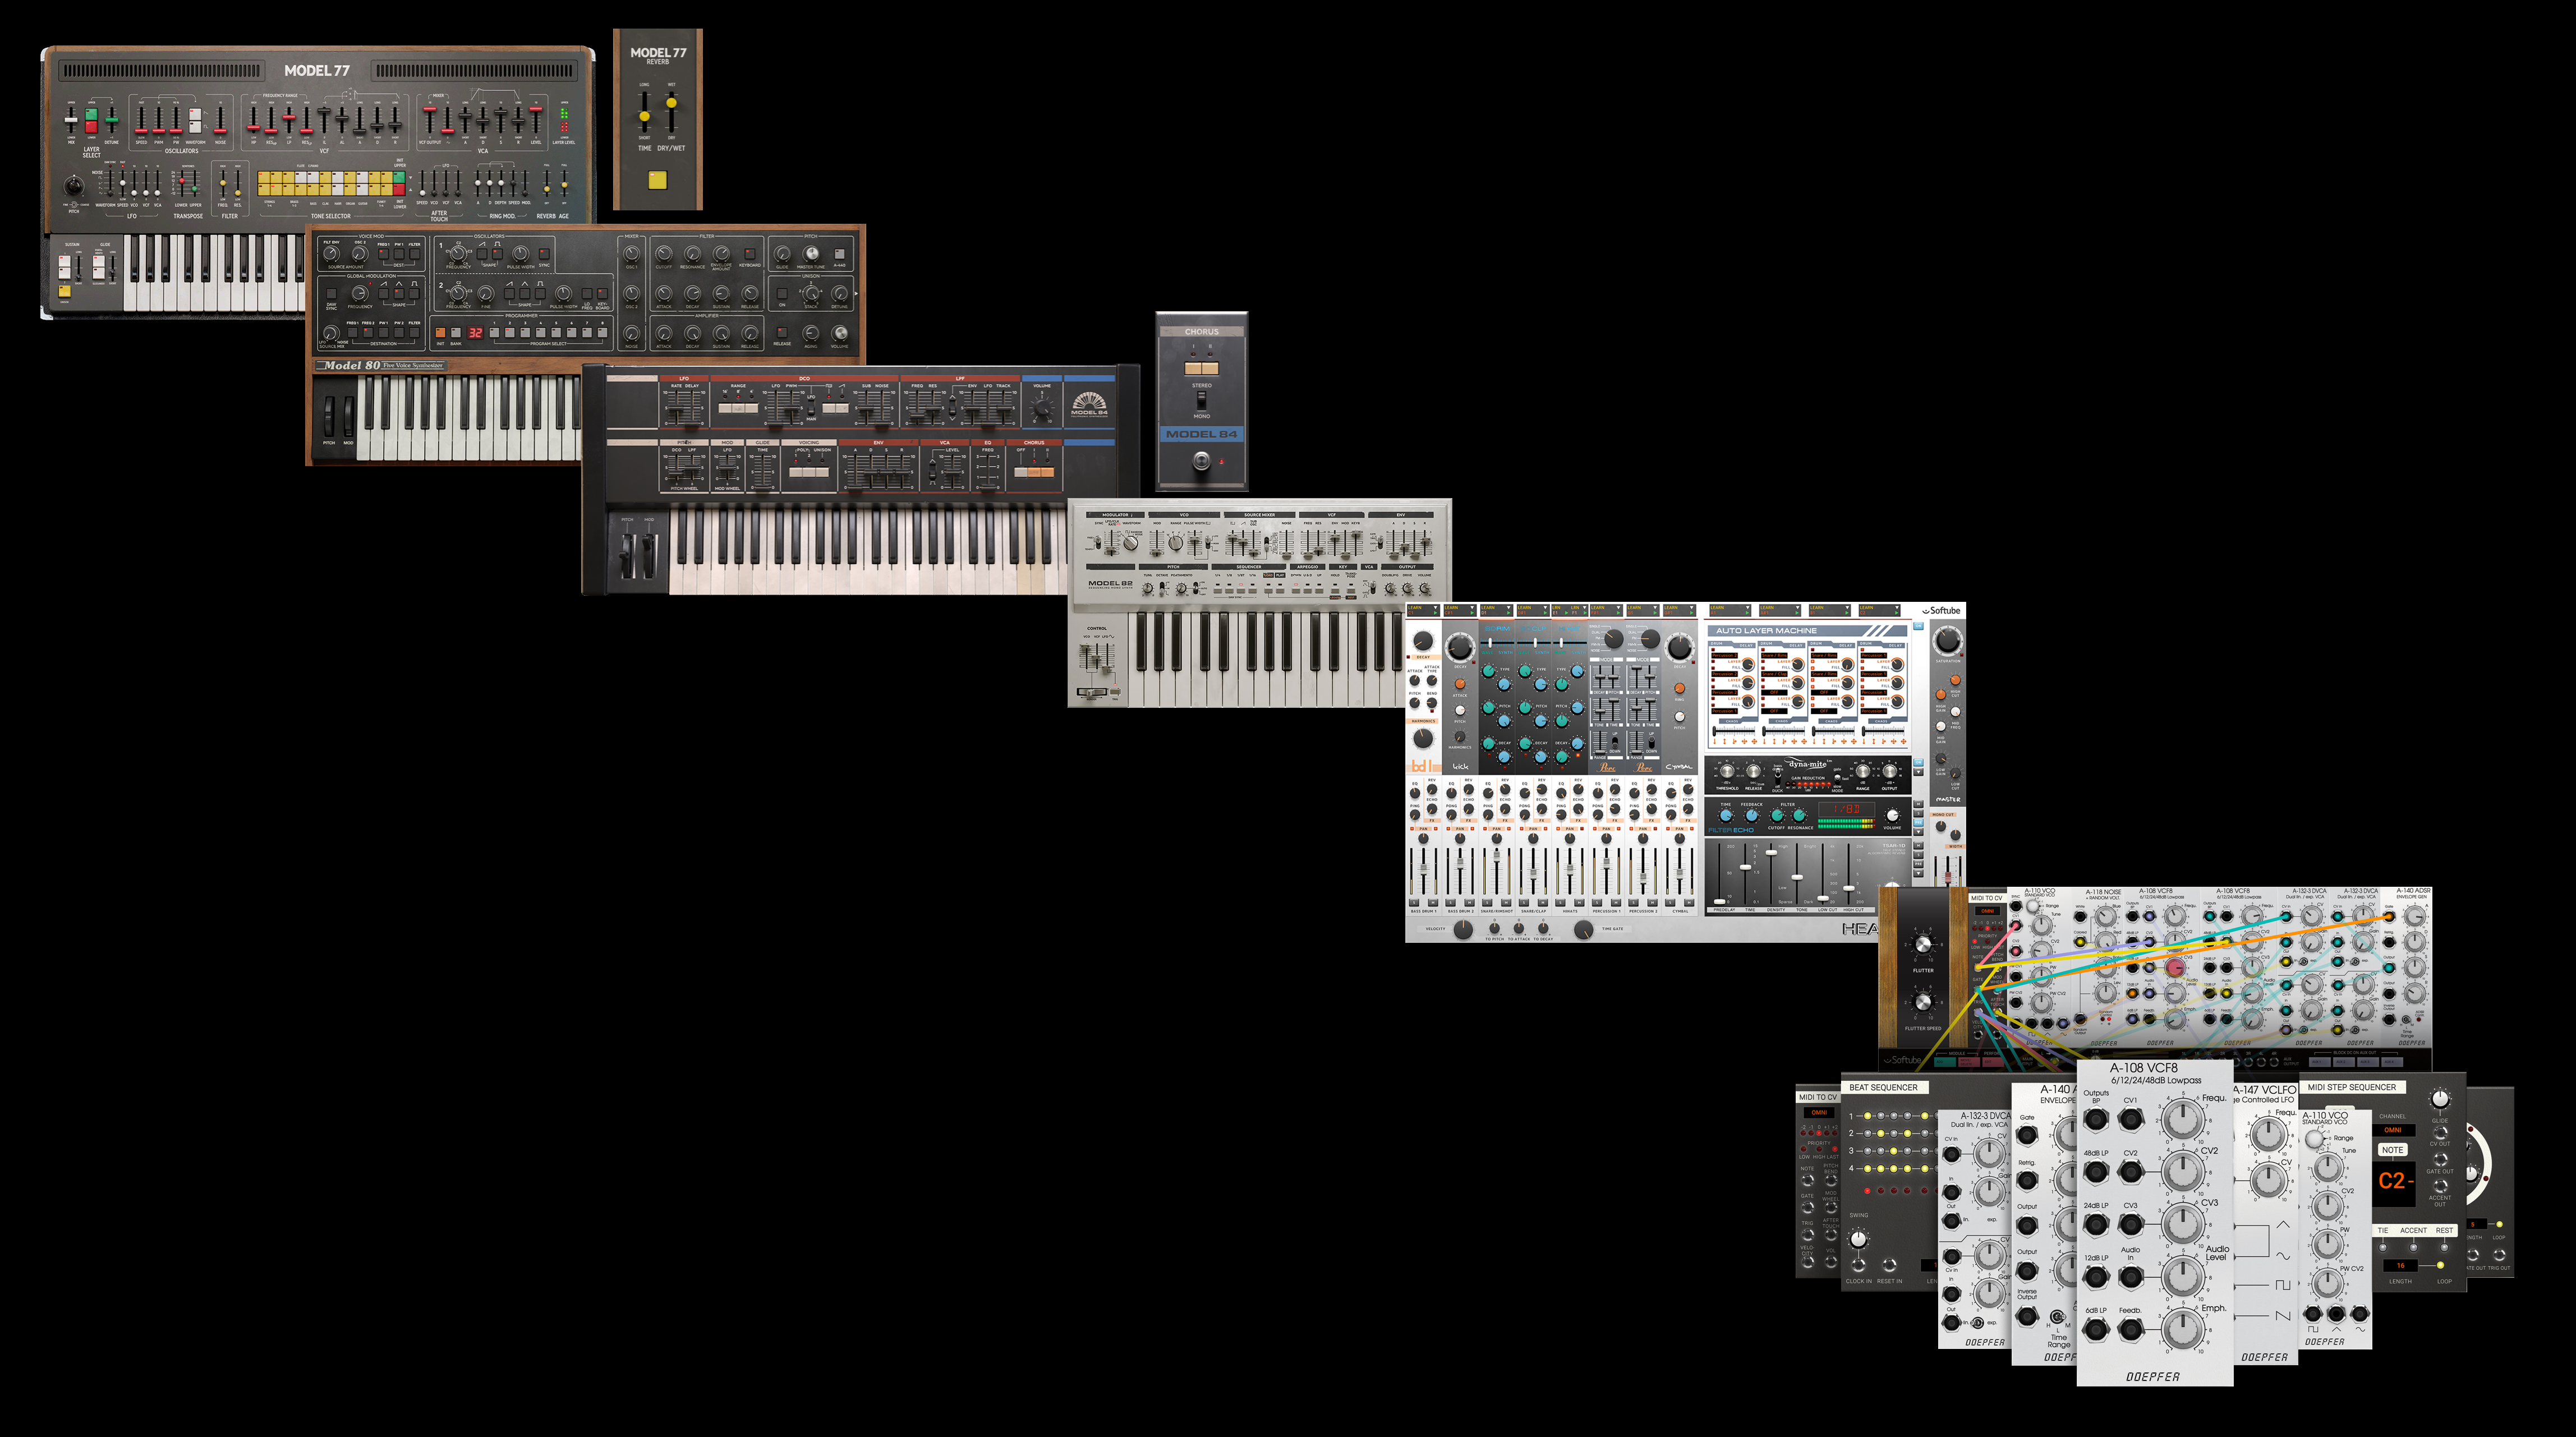Viewport: 2576px width, 1437px height.
Task: Click the Swing knob on Beat Sequencer
Action: [1858, 1239]
